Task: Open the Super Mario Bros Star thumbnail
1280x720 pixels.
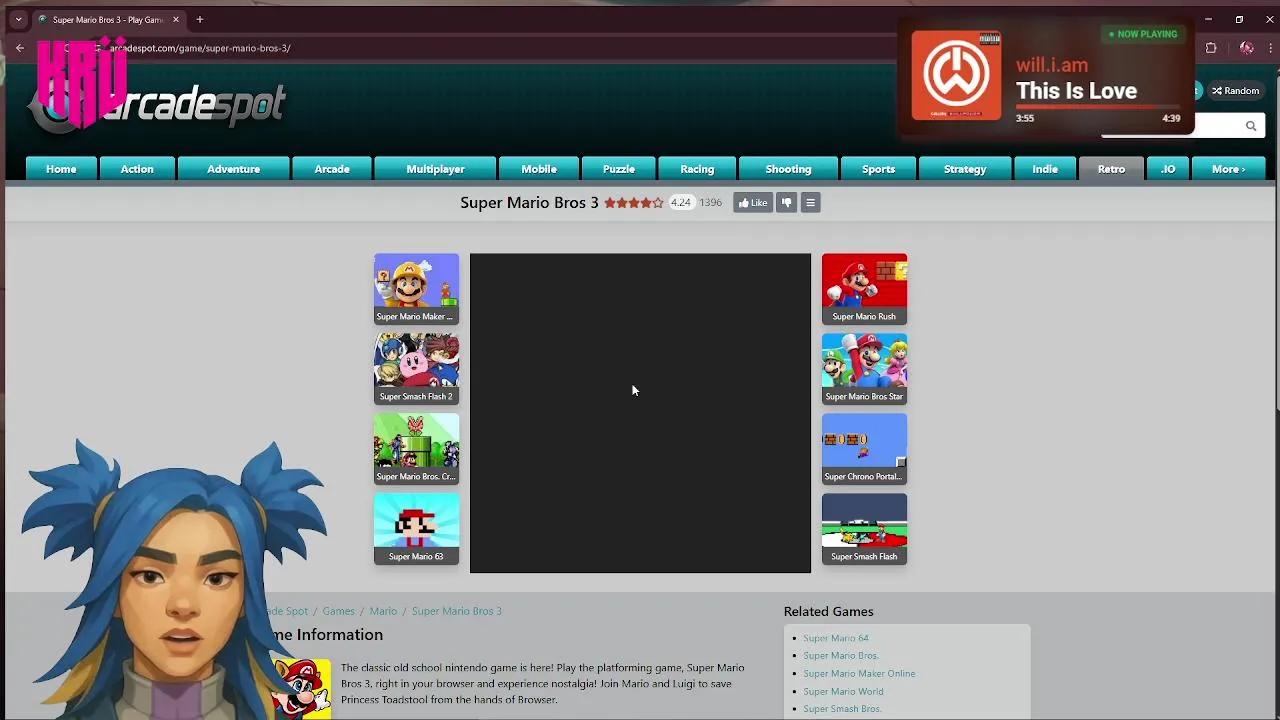Action: pos(864,369)
